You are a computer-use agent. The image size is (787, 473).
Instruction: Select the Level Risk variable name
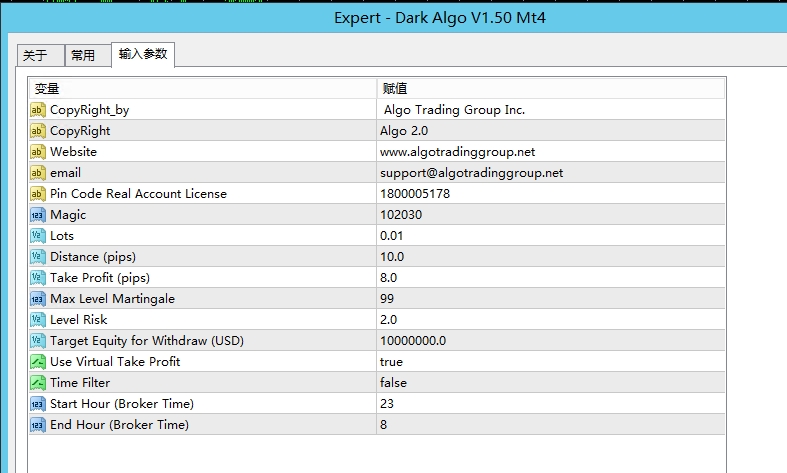[78, 320]
